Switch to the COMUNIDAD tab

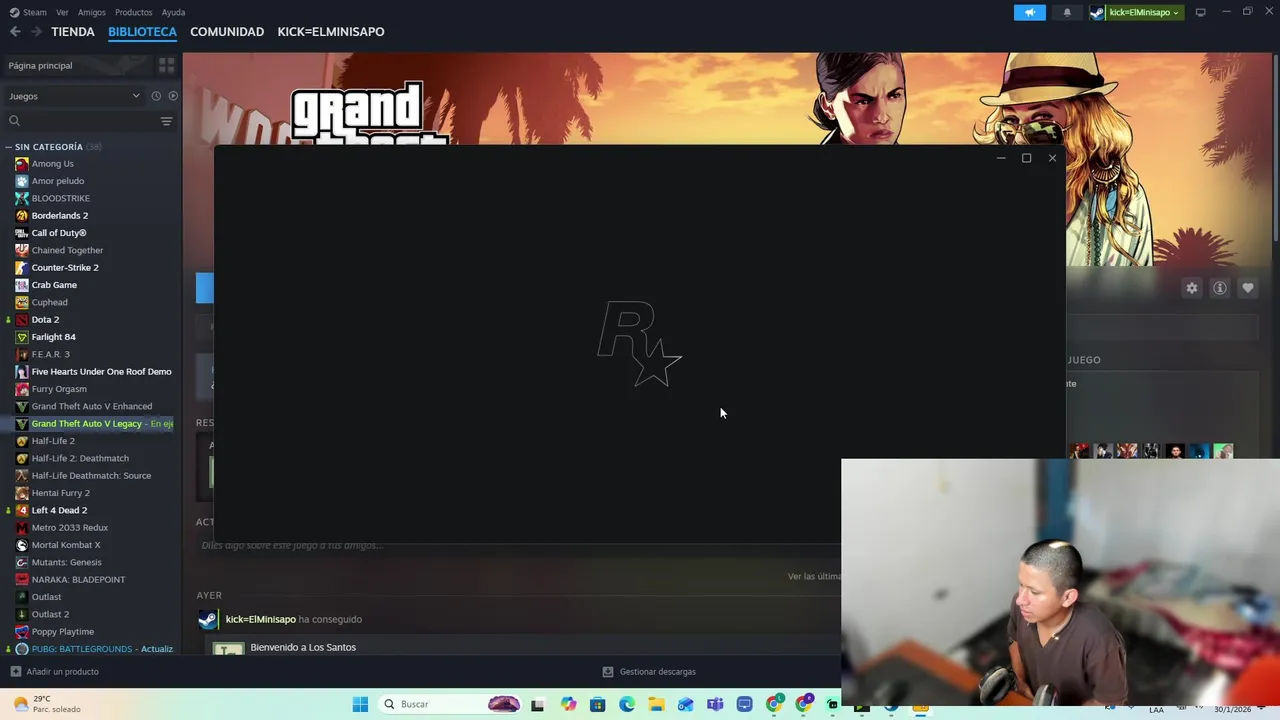(227, 32)
